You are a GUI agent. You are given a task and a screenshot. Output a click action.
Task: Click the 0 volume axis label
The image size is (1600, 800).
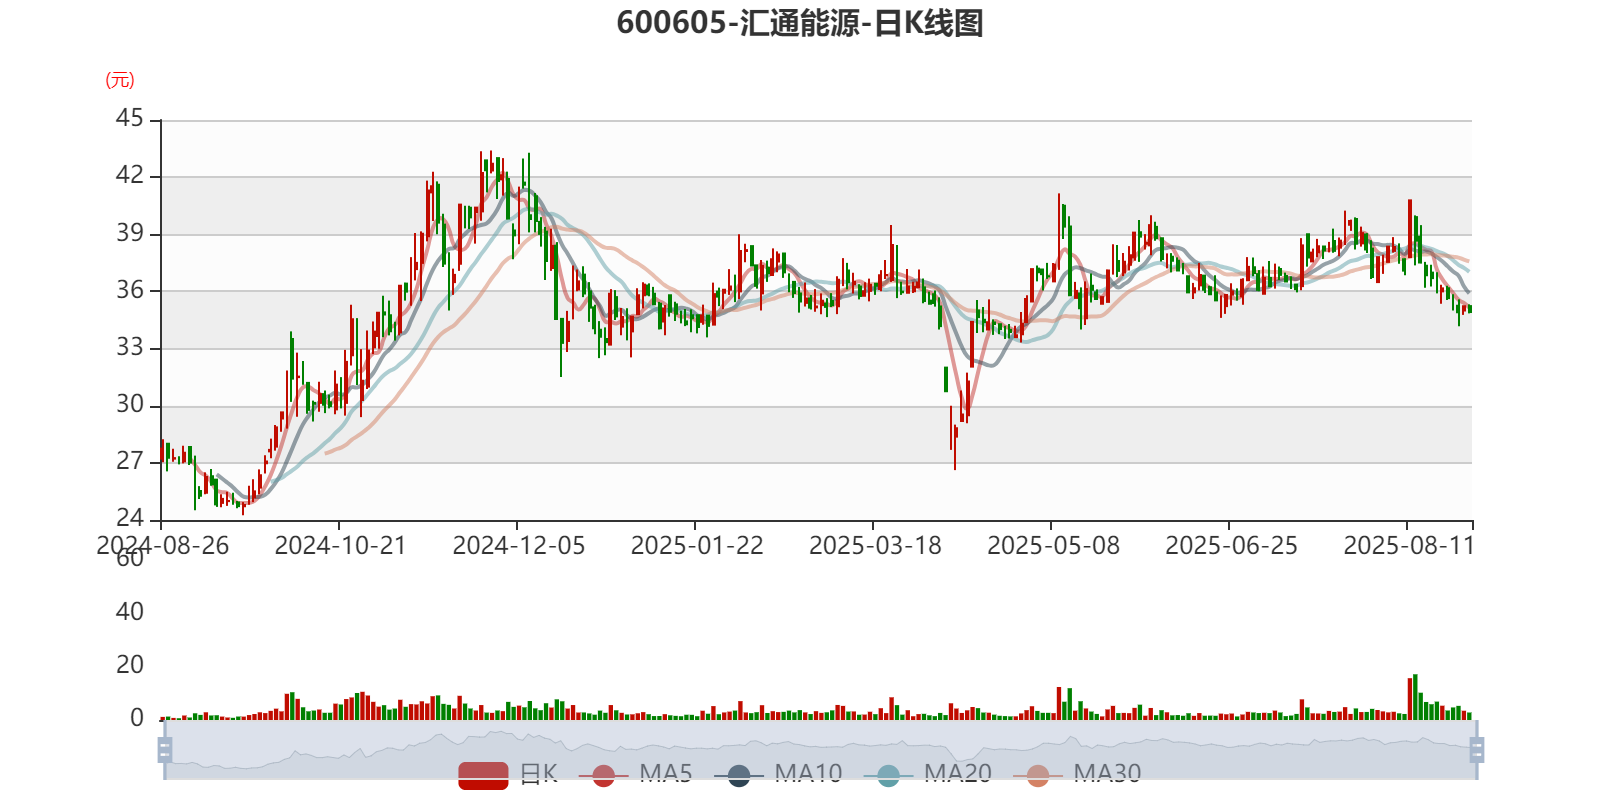point(137,718)
